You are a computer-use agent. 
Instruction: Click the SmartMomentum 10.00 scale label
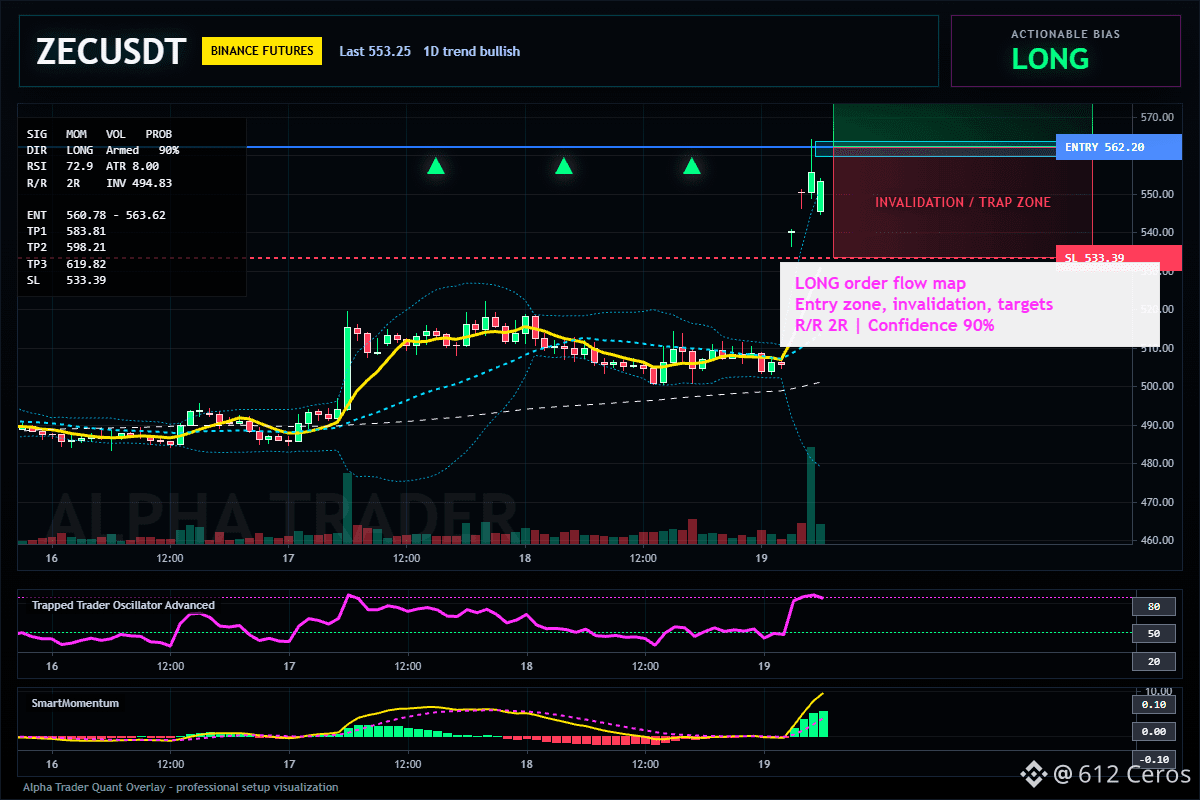[1158, 691]
